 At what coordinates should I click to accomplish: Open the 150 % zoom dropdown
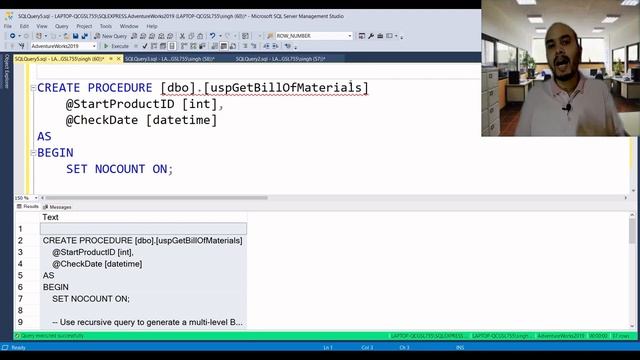click(36, 198)
